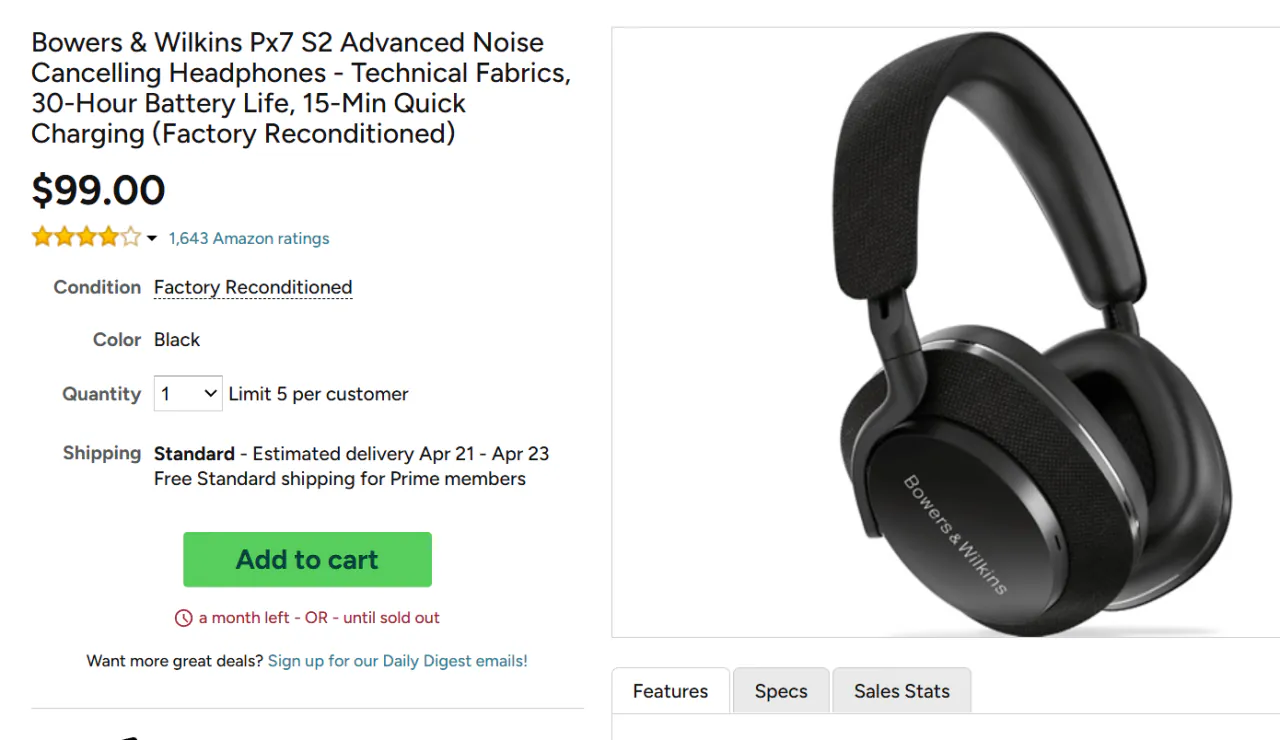Click the Factory Reconditioned condition link
Viewport: 1280px width, 740px height.
pos(252,287)
